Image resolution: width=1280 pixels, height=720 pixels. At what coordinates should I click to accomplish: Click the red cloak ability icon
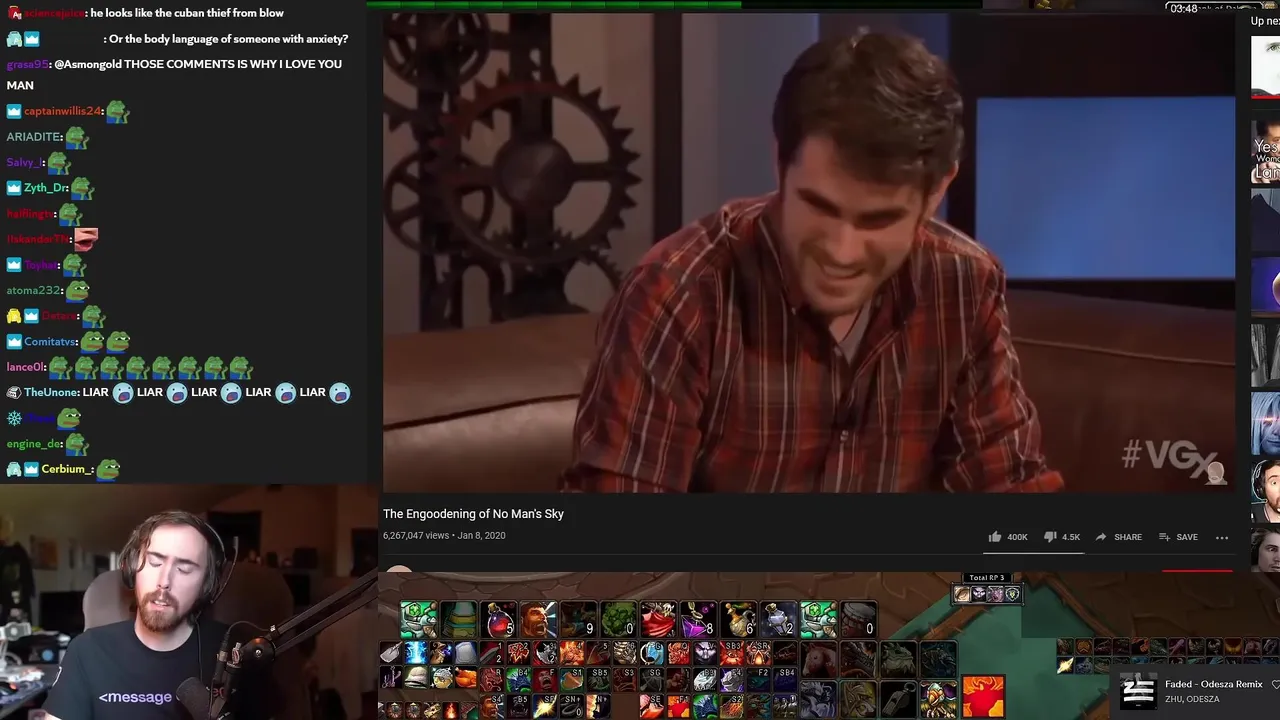(659, 620)
